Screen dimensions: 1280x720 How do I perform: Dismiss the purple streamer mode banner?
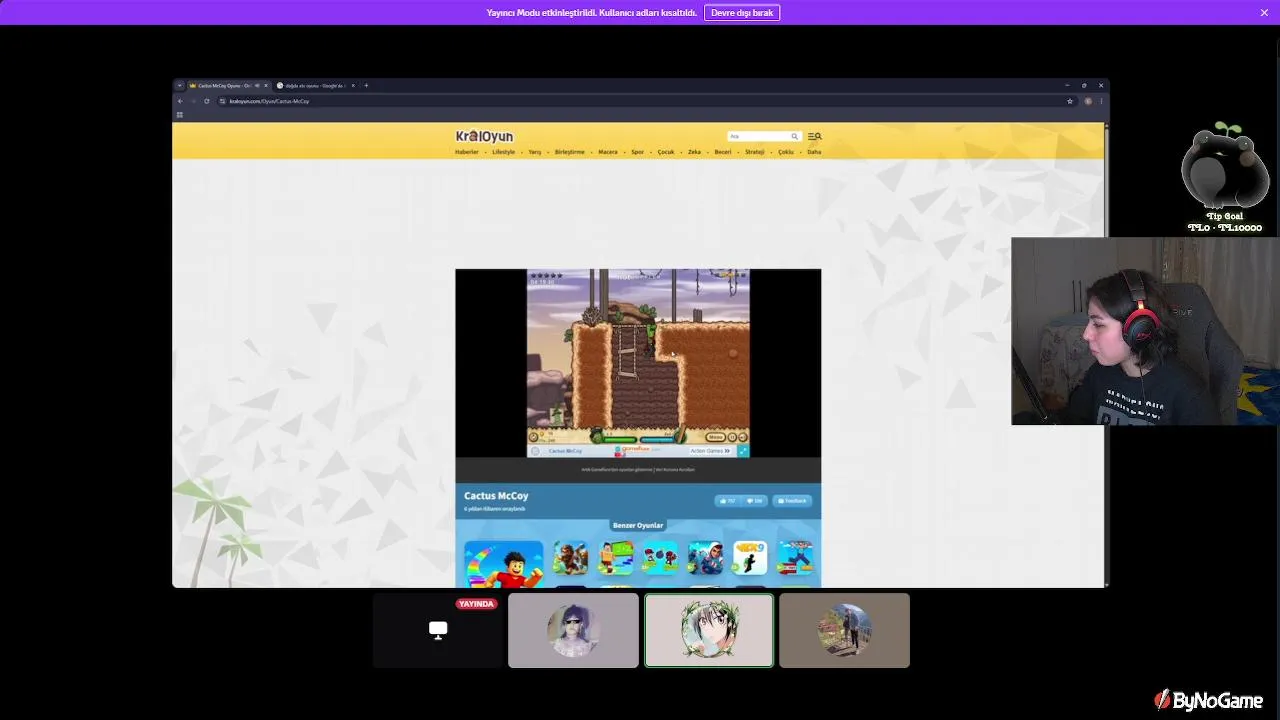1264,13
